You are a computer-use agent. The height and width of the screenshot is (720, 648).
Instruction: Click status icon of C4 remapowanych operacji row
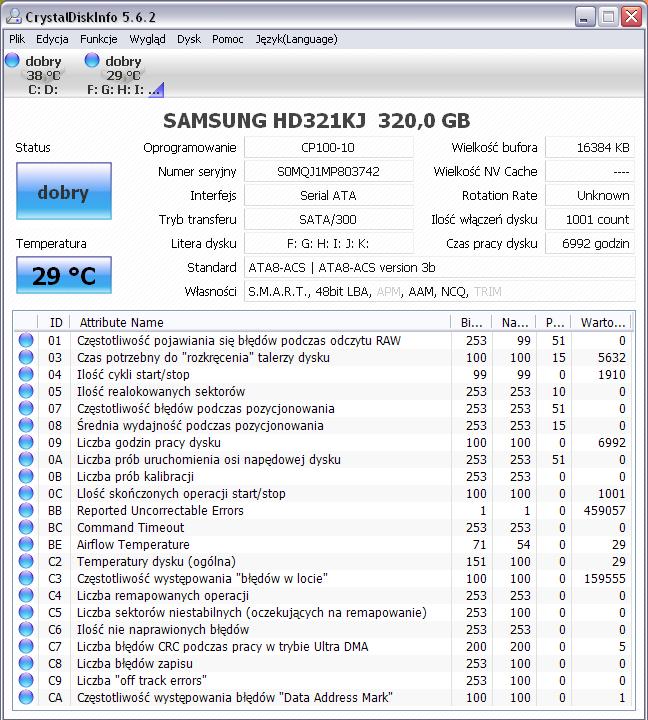(x=26, y=595)
